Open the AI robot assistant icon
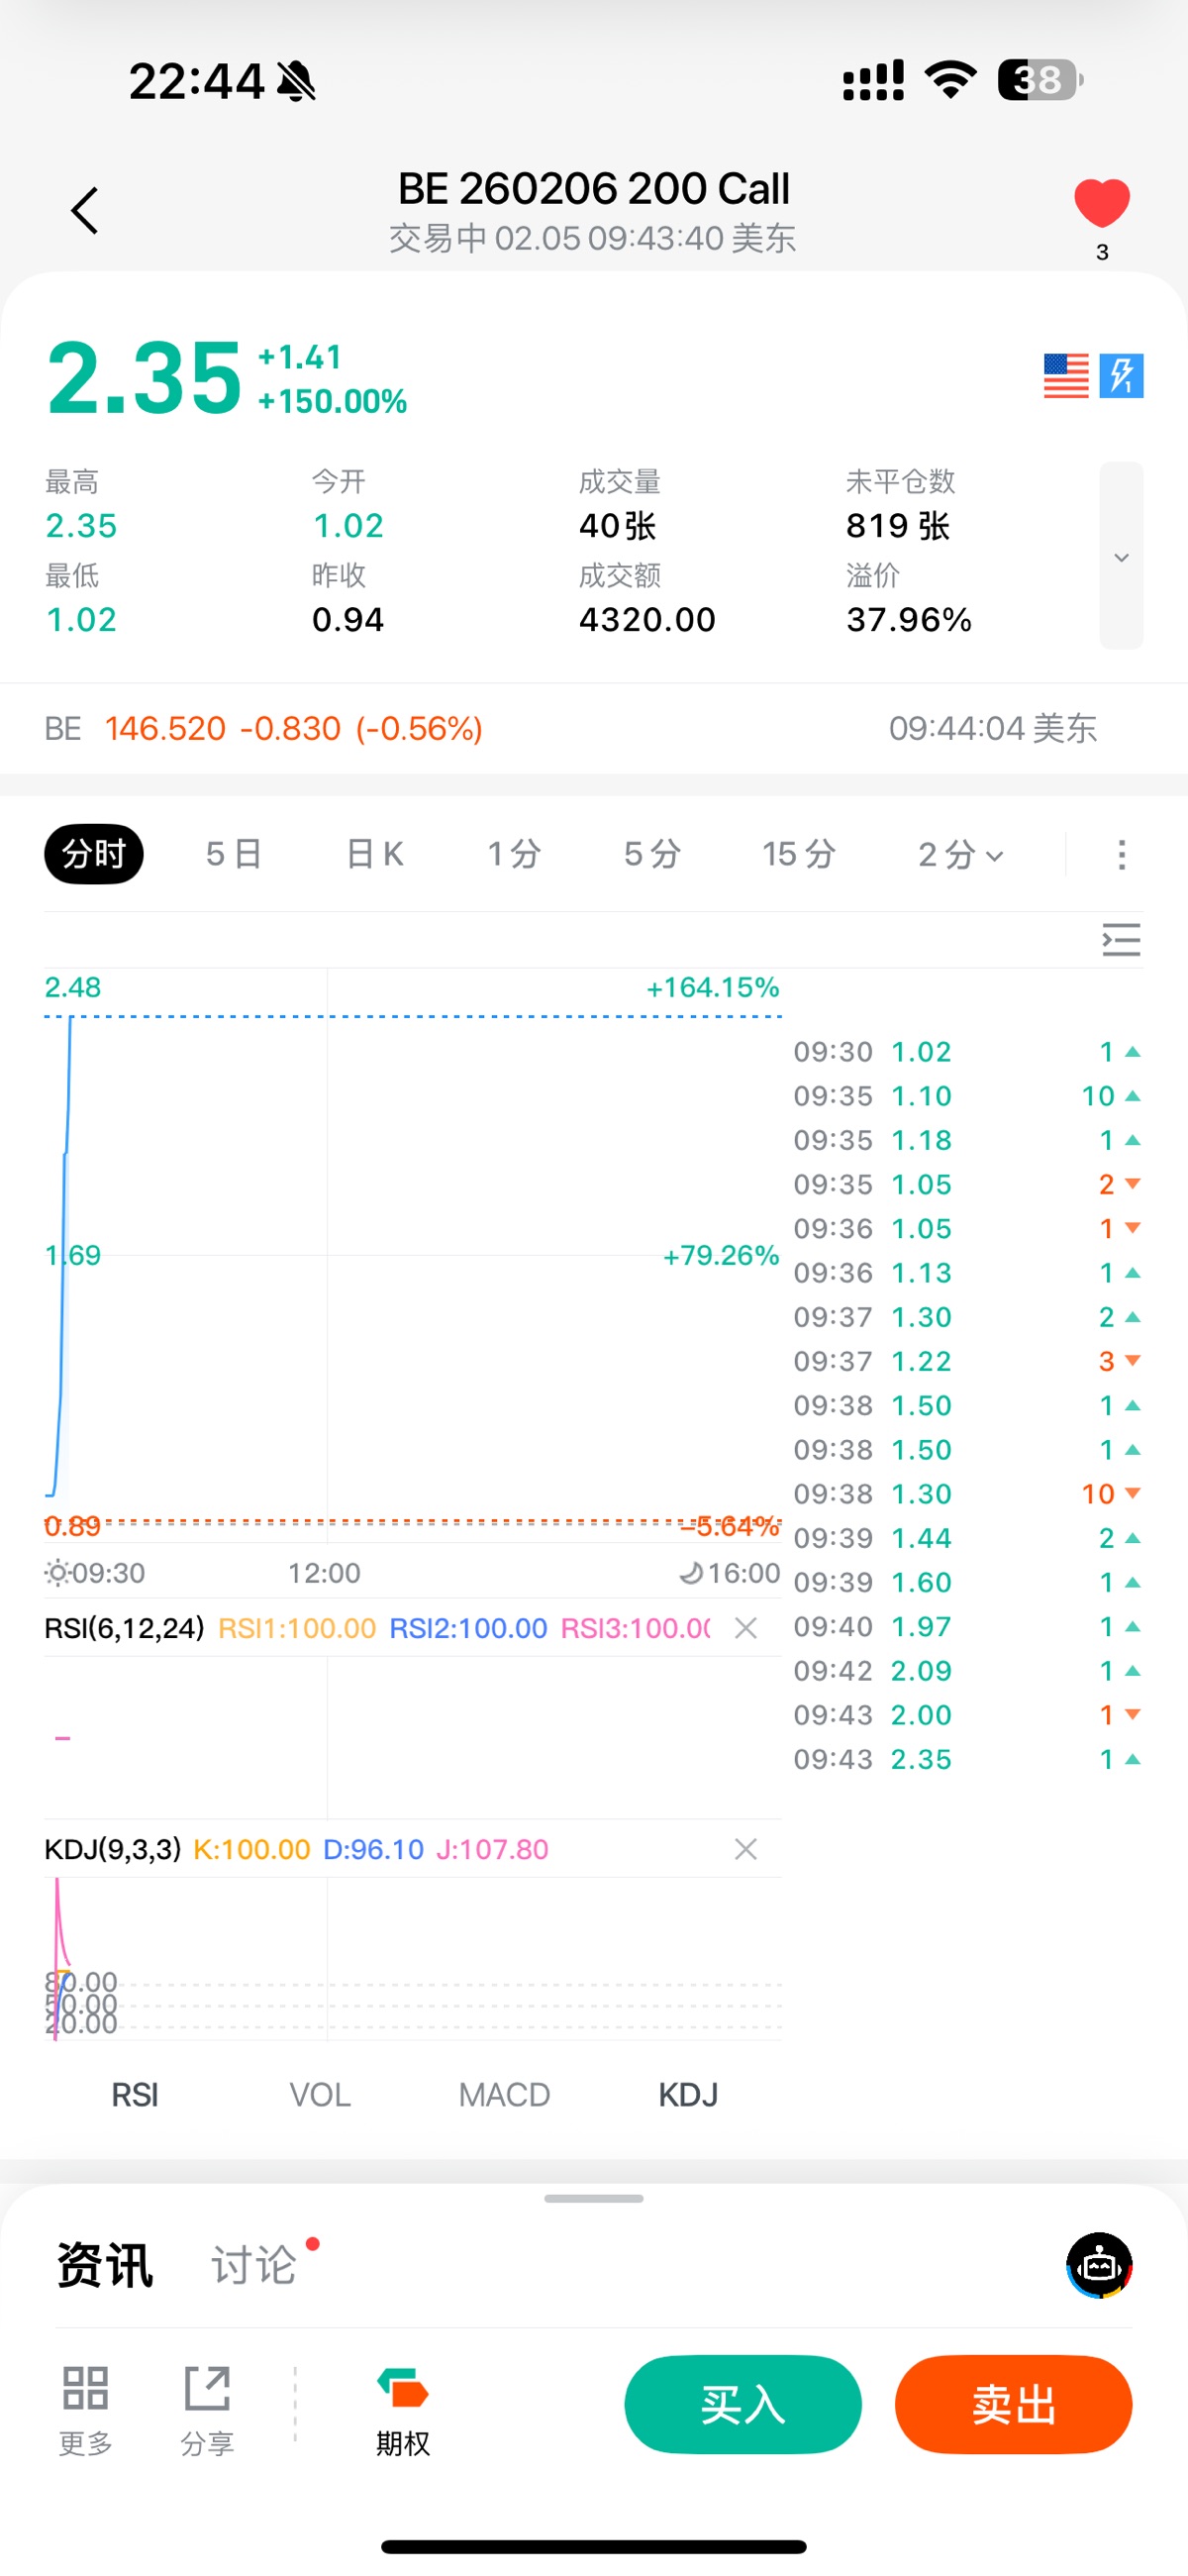The image size is (1188, 2576). 1099,2265
